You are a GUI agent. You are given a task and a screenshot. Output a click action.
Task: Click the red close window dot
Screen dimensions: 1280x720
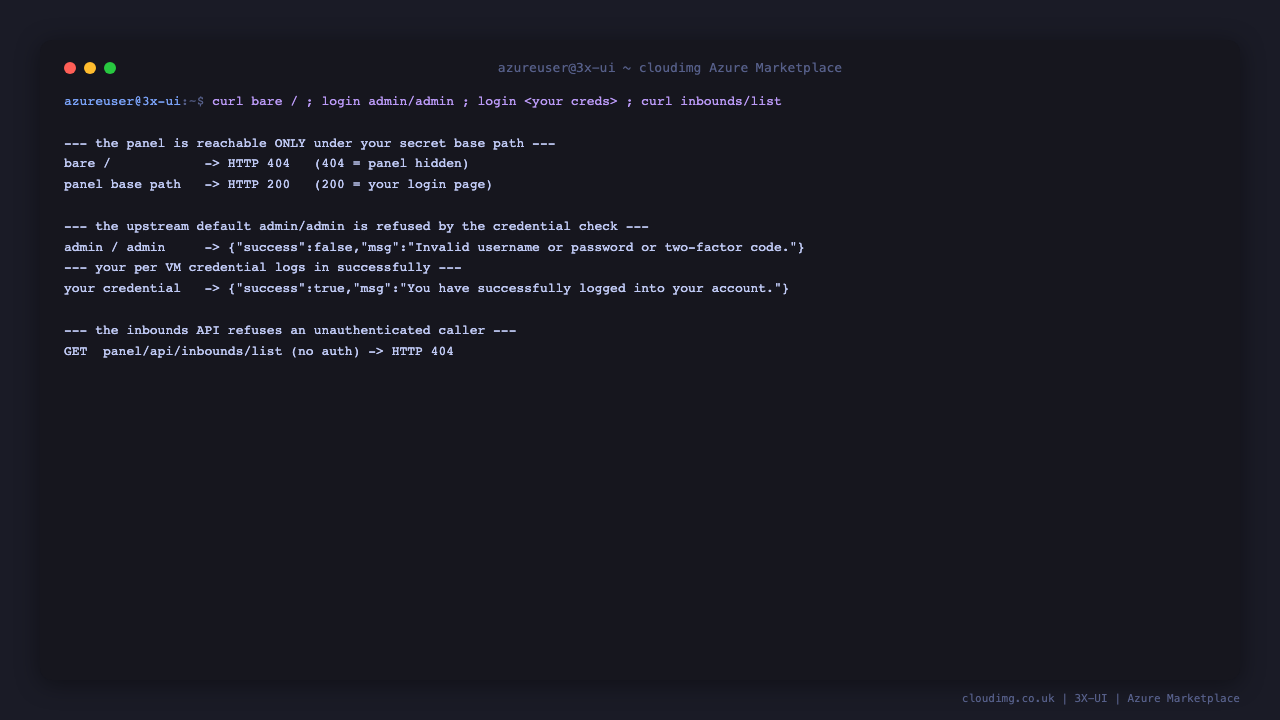pyautogui.click(x=70, y=68)
